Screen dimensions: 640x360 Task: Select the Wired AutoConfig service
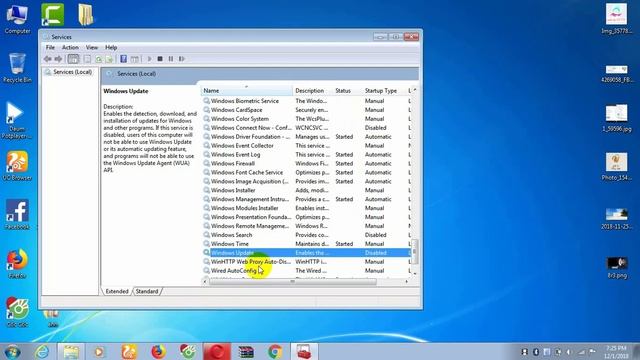(x=306, y=271)
